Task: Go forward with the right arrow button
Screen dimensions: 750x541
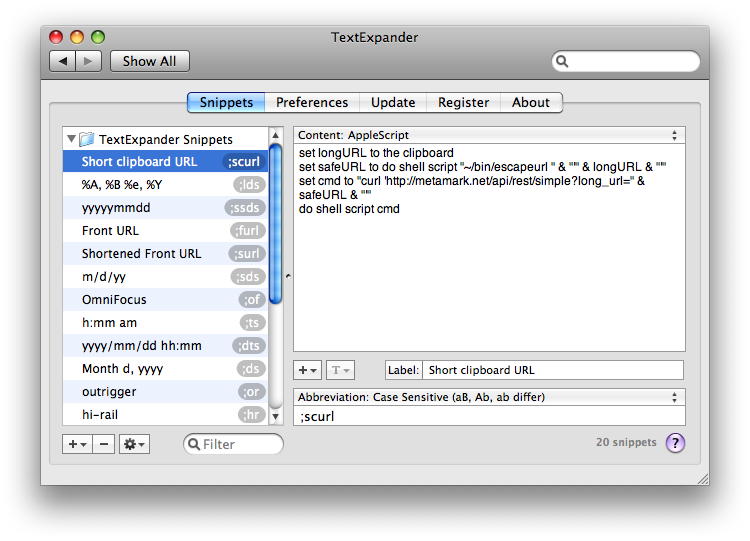Action: pyautogui.click(x=88, y=61)
